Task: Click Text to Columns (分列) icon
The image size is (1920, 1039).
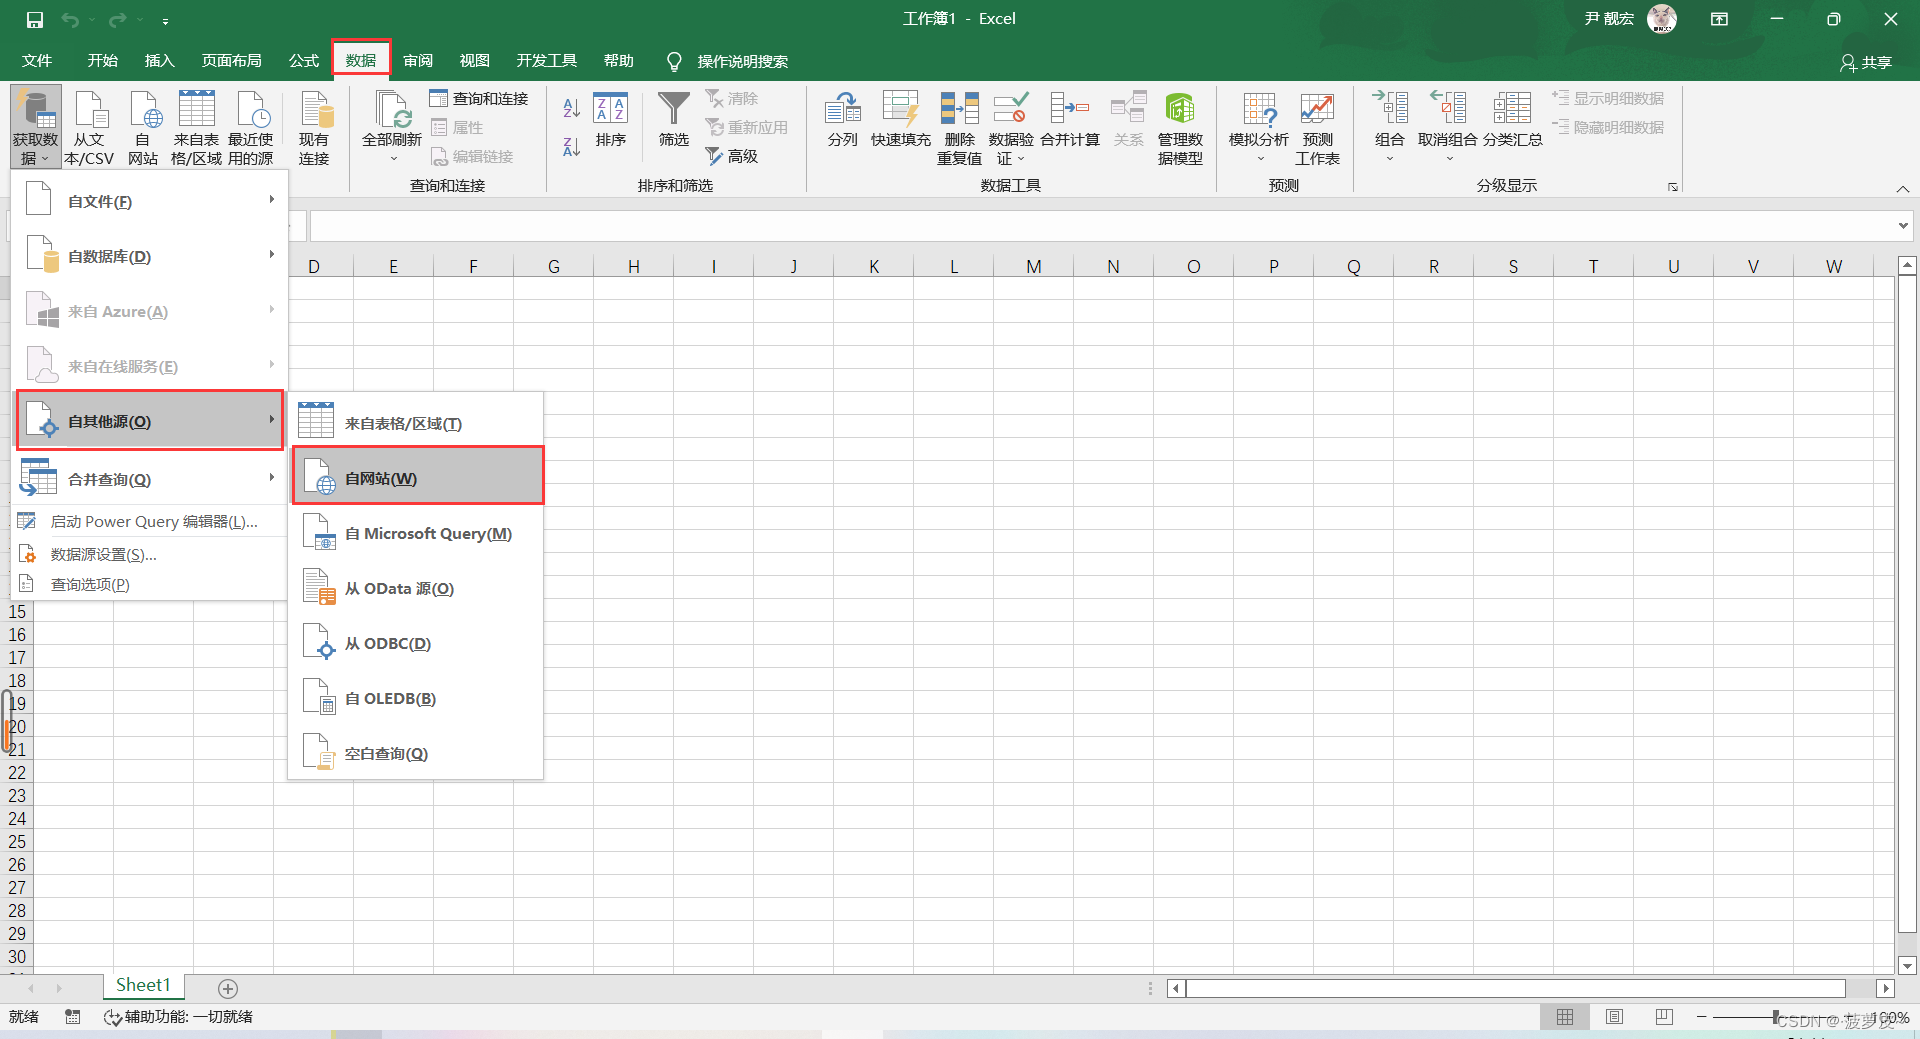Action: coord(843,120)
